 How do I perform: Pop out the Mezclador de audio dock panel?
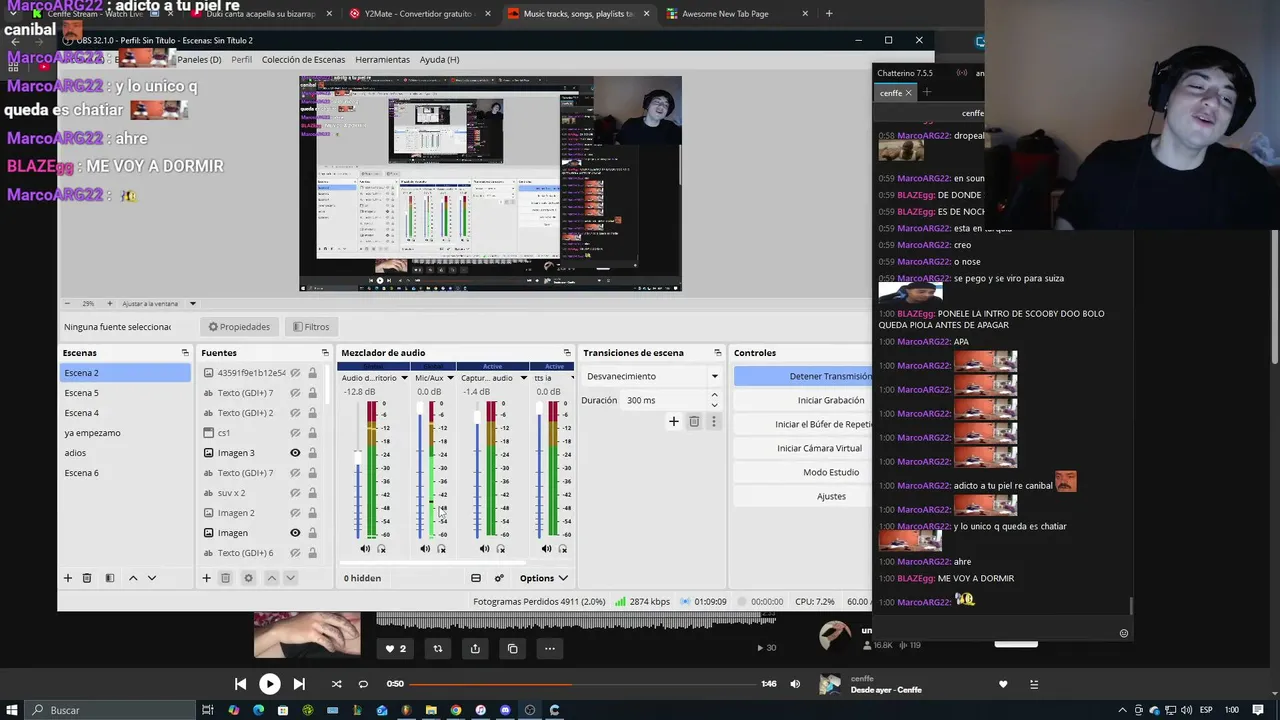[x=567, y=353]
